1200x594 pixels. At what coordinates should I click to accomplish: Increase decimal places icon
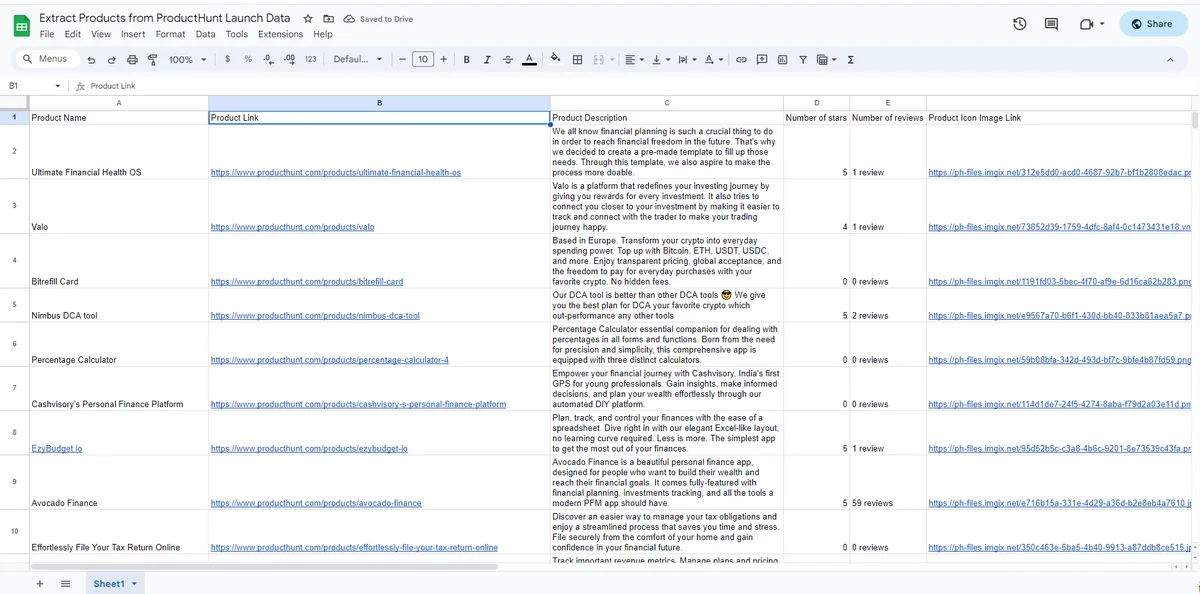290,59
